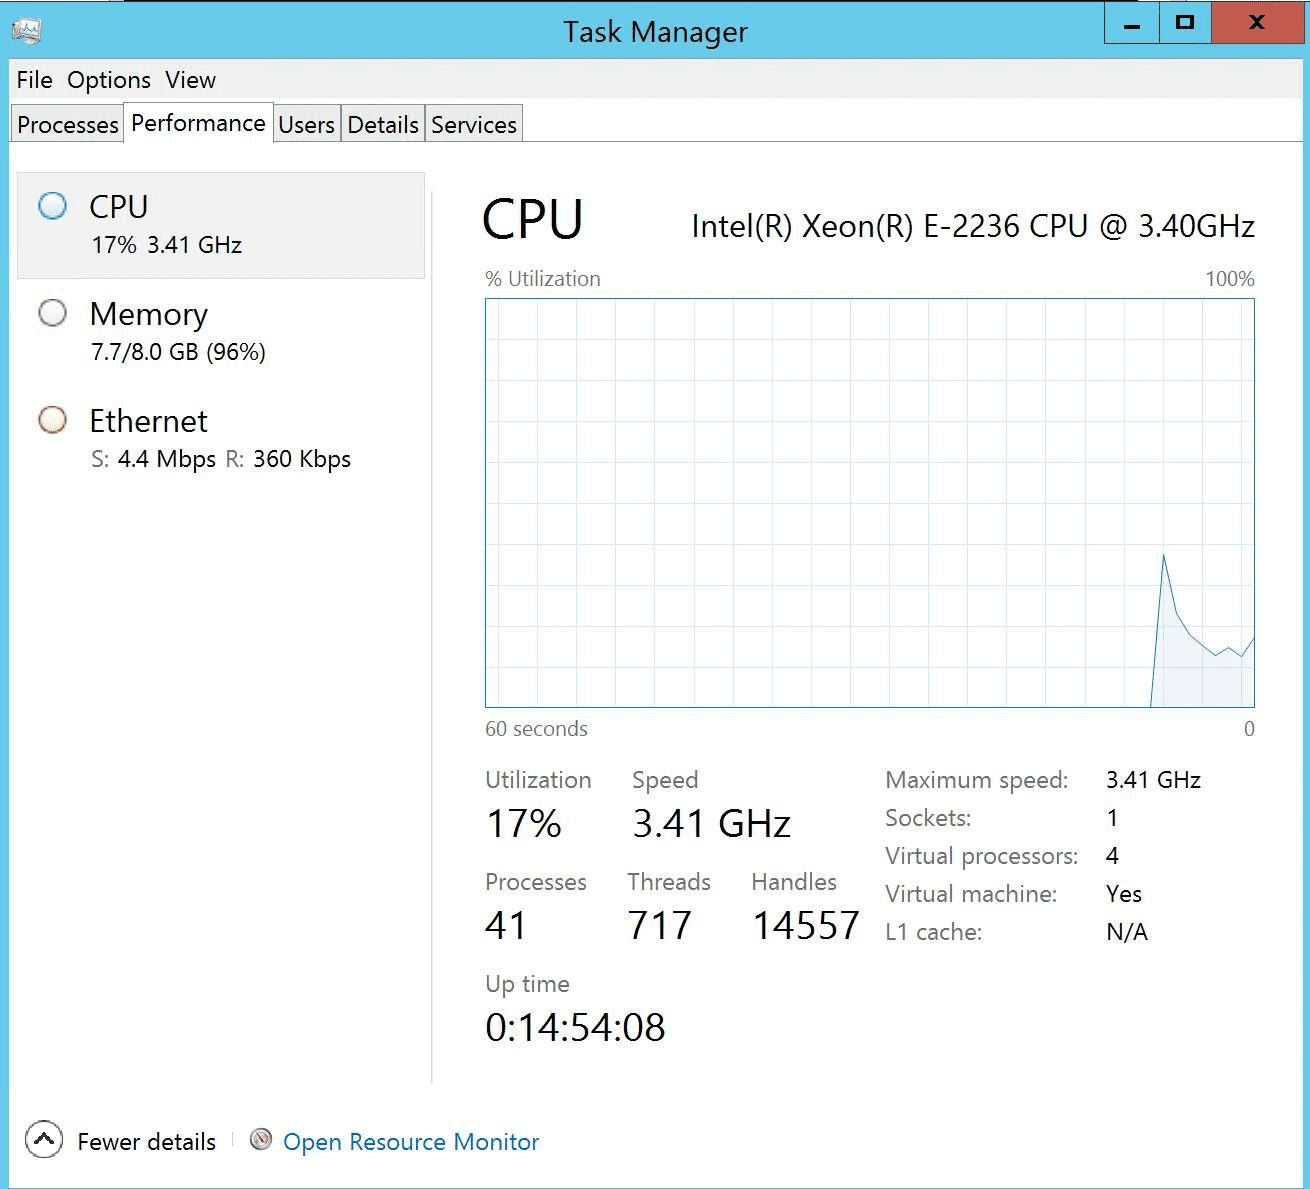The height and width of the screenshot is (1189, 1310).
Task: Select the Performance tab
Action: [198, 123]
